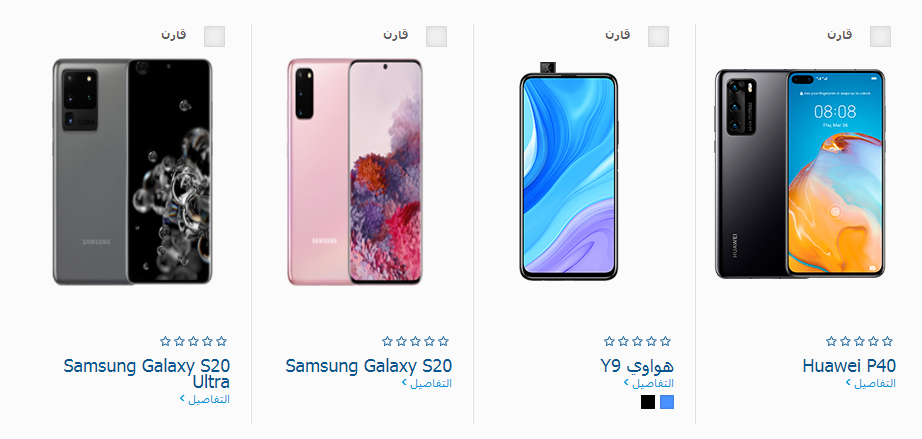The width and height of the screenshot is (922, 439).
Task: Enable compare for Samsung Galaxy S20
Action: click(436, 36)
